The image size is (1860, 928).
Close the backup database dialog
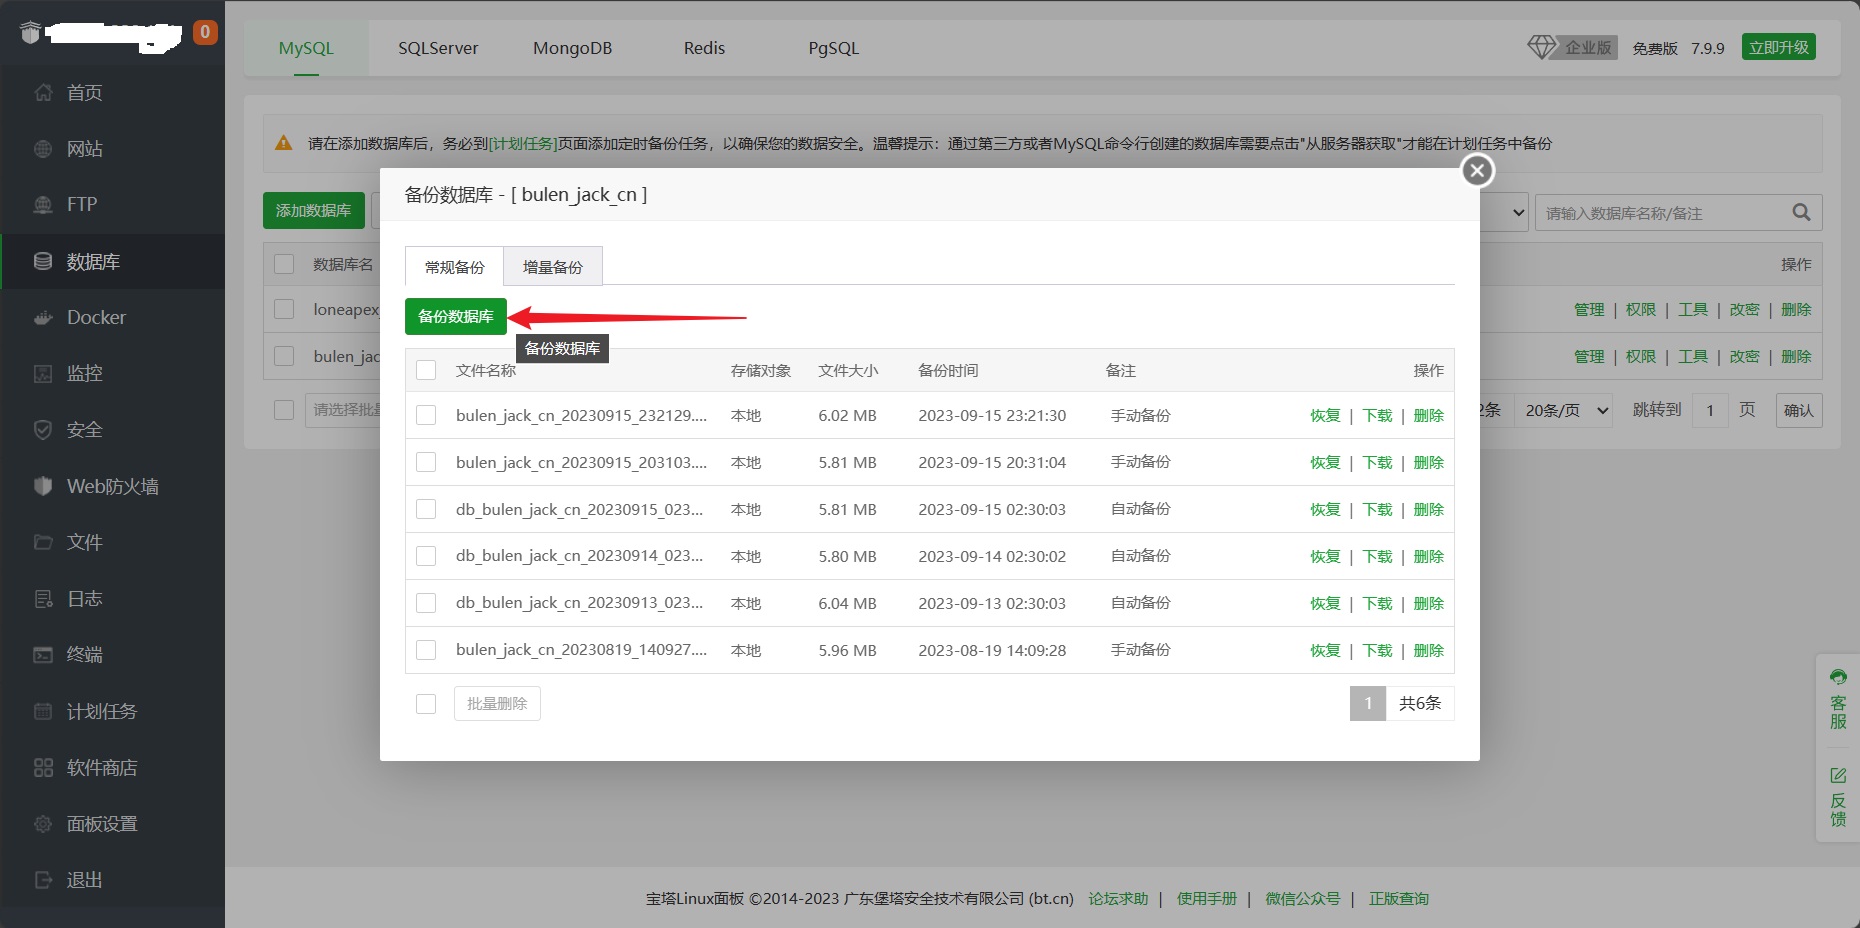point(1477,170)
